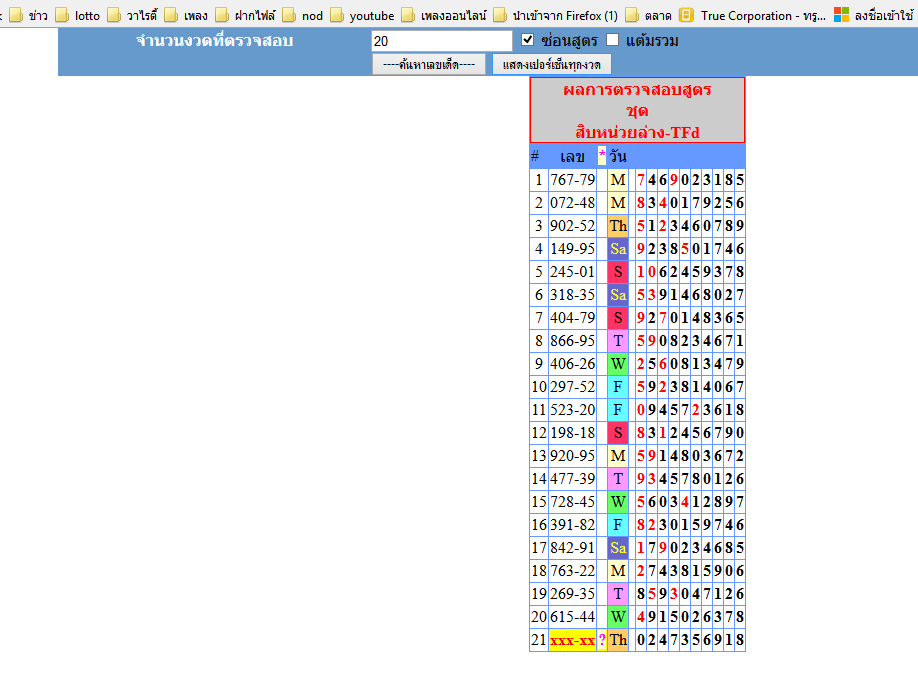918x680 pixels.
Task: Click the Th day cell in row 3
Action: [618, 226]
